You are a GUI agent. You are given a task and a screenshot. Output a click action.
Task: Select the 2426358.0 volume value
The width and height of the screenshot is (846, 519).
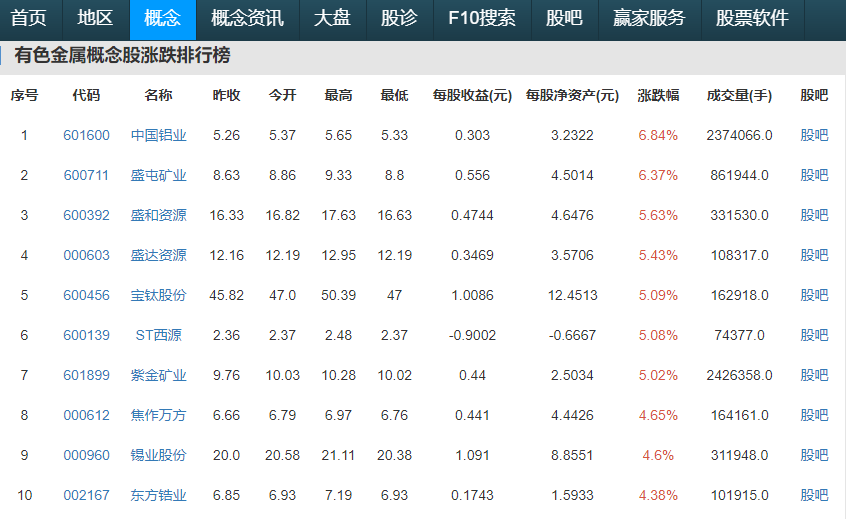(x=739, y=375)
